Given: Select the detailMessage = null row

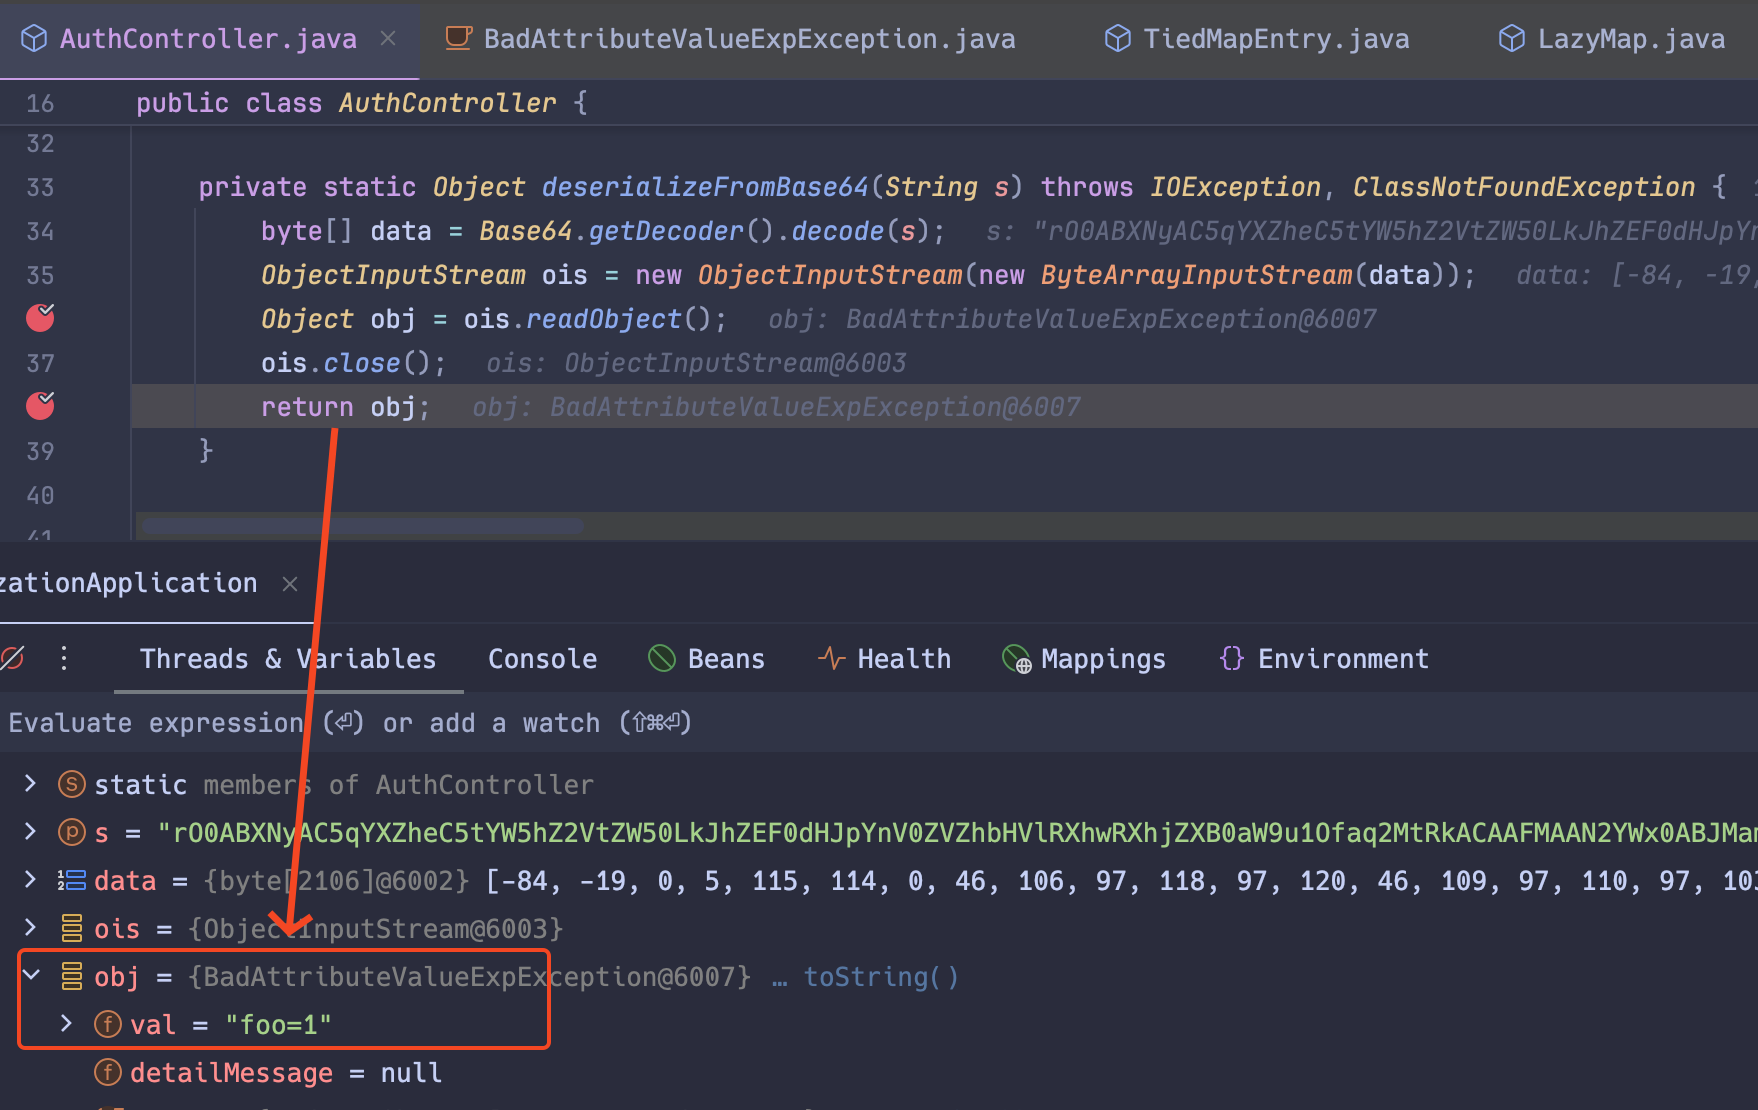Looking at the screenshot, I should pyautogui.click(x=879, y=1073).
